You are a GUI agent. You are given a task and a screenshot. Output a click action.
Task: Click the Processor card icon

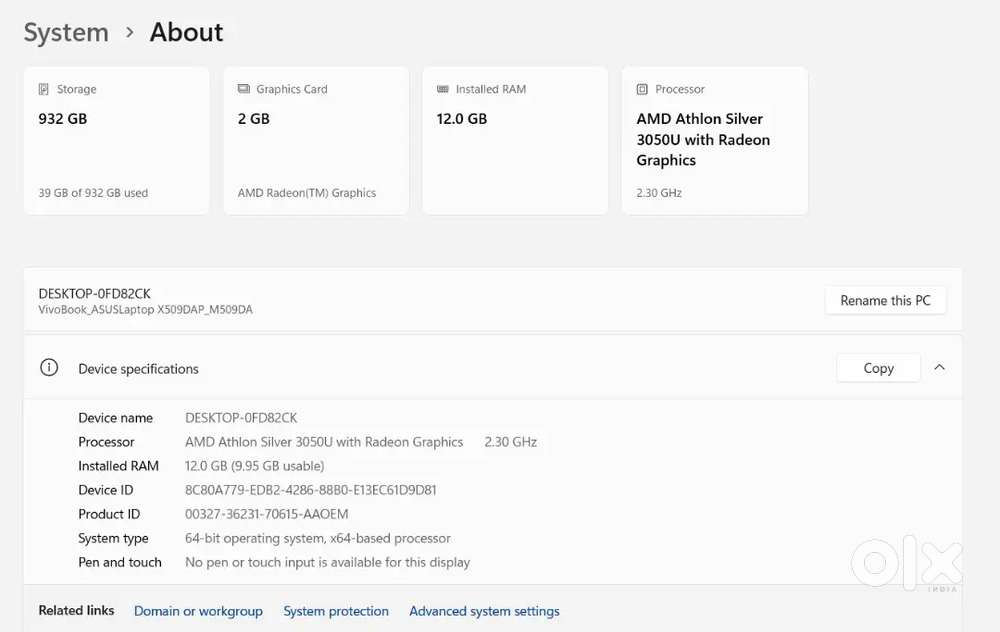coord(642,89)
